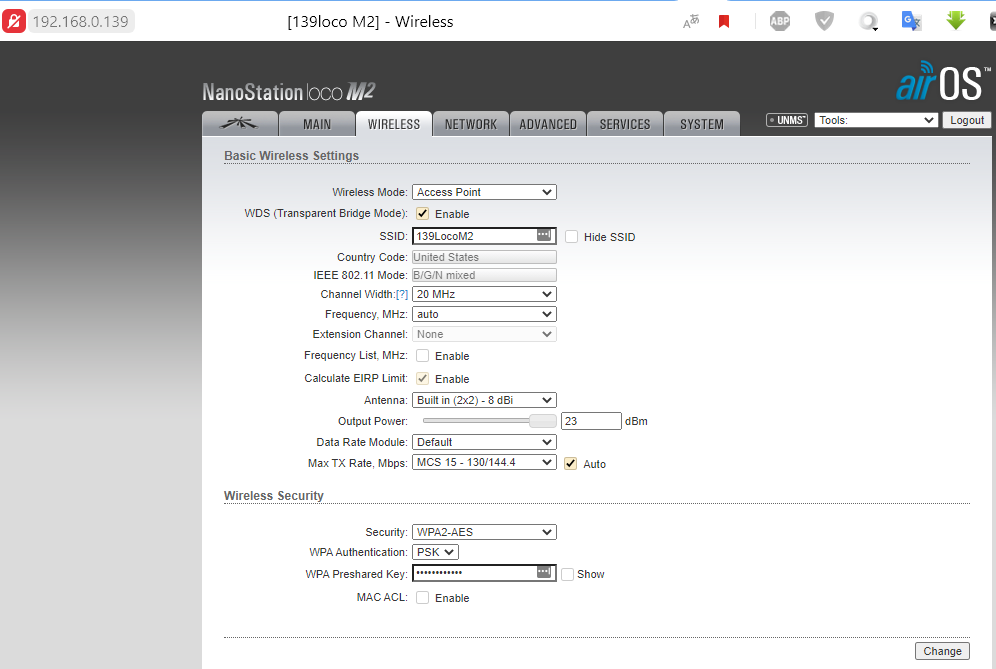The height and width of the screenshot is (669, 996).
Task: Open the Google Translate extension icon
Action: click(x=912, y=21)
